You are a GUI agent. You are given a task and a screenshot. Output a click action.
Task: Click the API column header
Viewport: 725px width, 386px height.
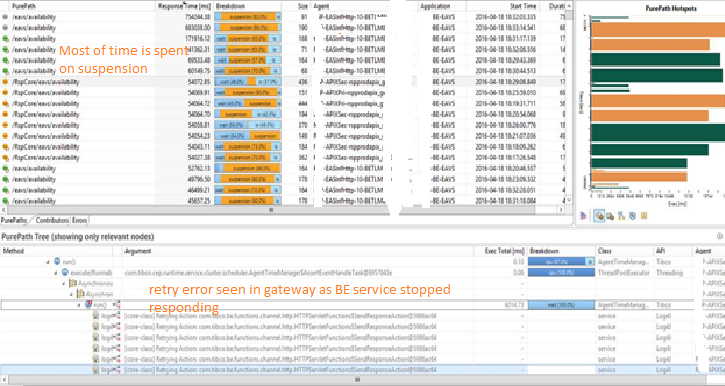point(660,251)
